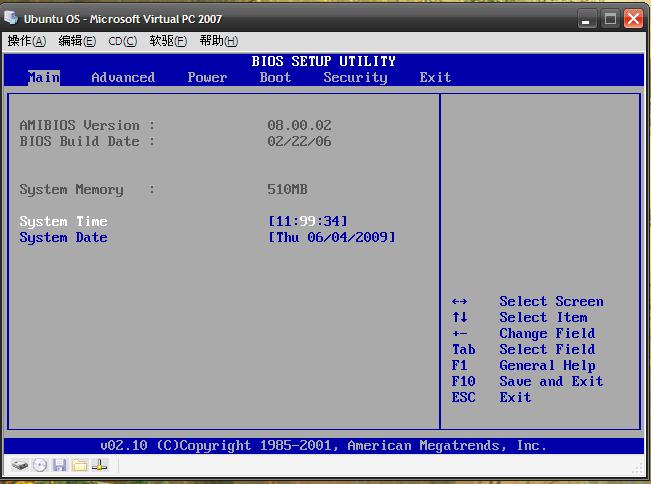This screenshot has height=484, width=651.
Task: Open the 编辑(E) Edit menu
Action: (77, 41)
